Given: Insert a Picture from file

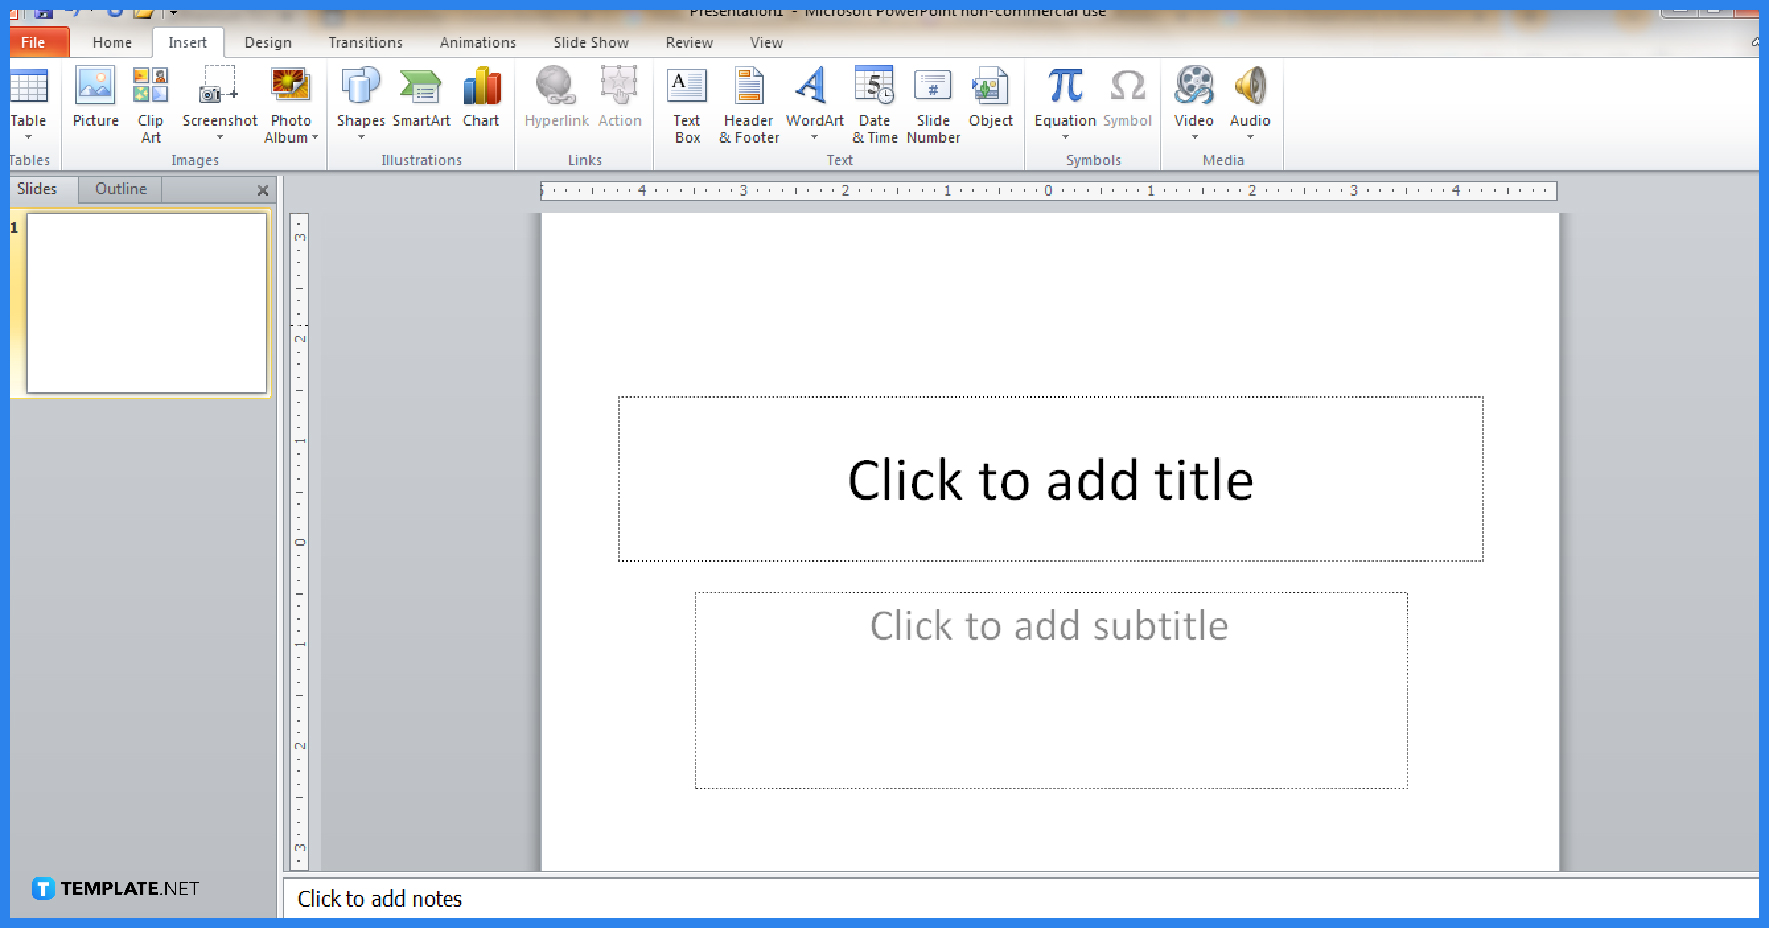Looking at the screenshot, I should pyautogui.click(x=95, y=100).
